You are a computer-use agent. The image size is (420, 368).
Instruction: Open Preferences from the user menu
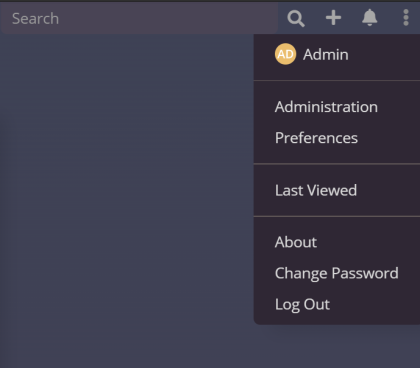[316, 138]
